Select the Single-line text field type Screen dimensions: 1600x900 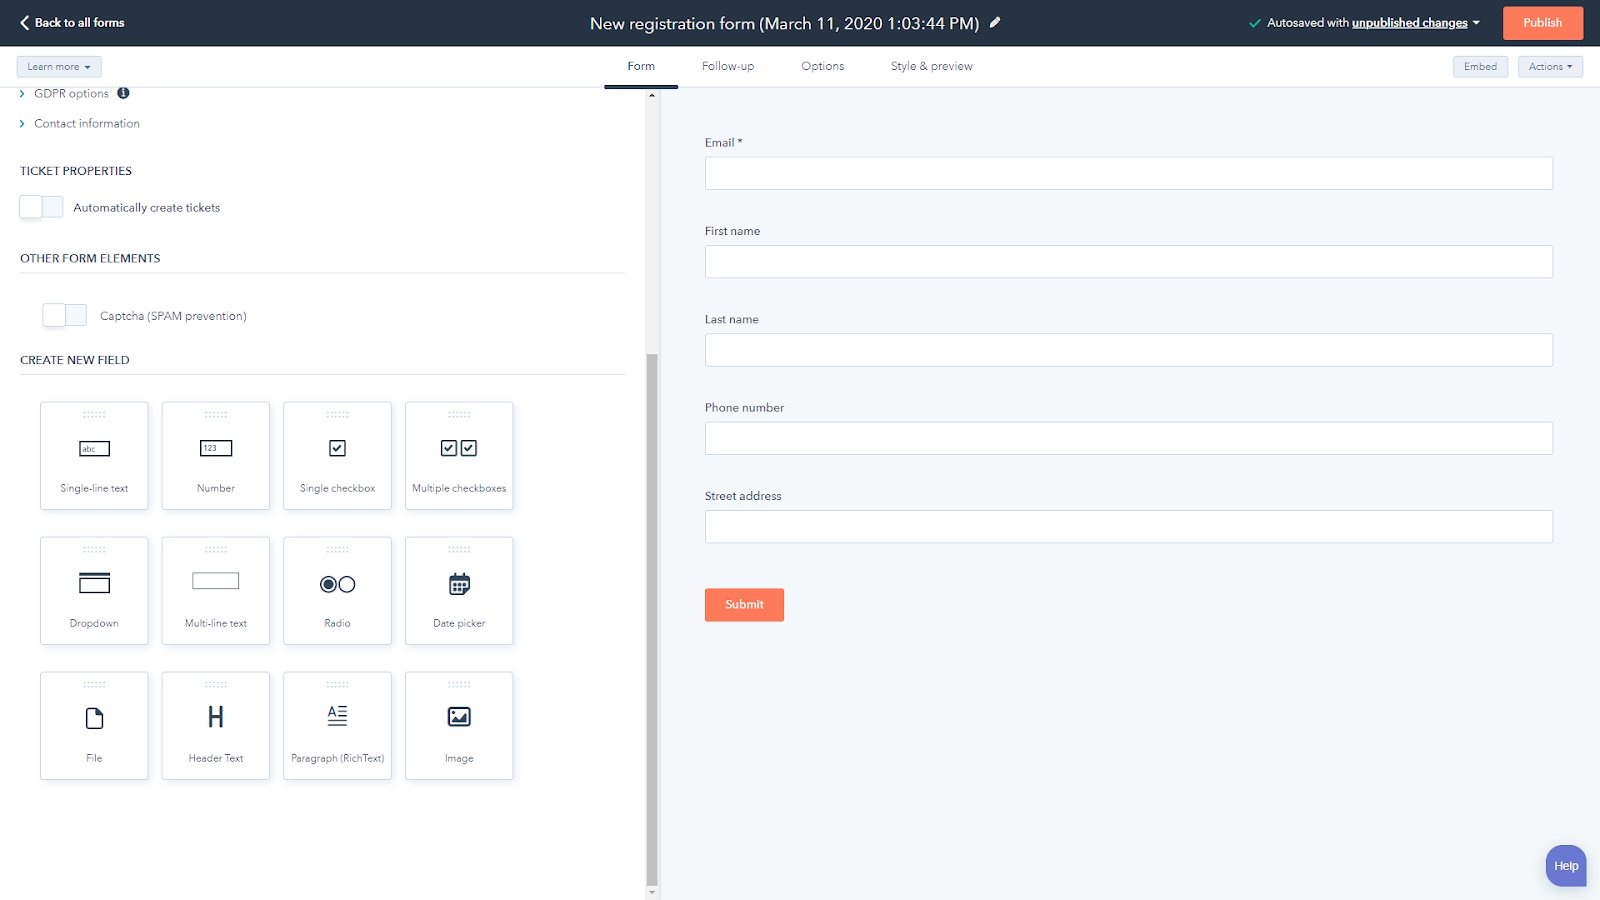click(x=93, y=455)
